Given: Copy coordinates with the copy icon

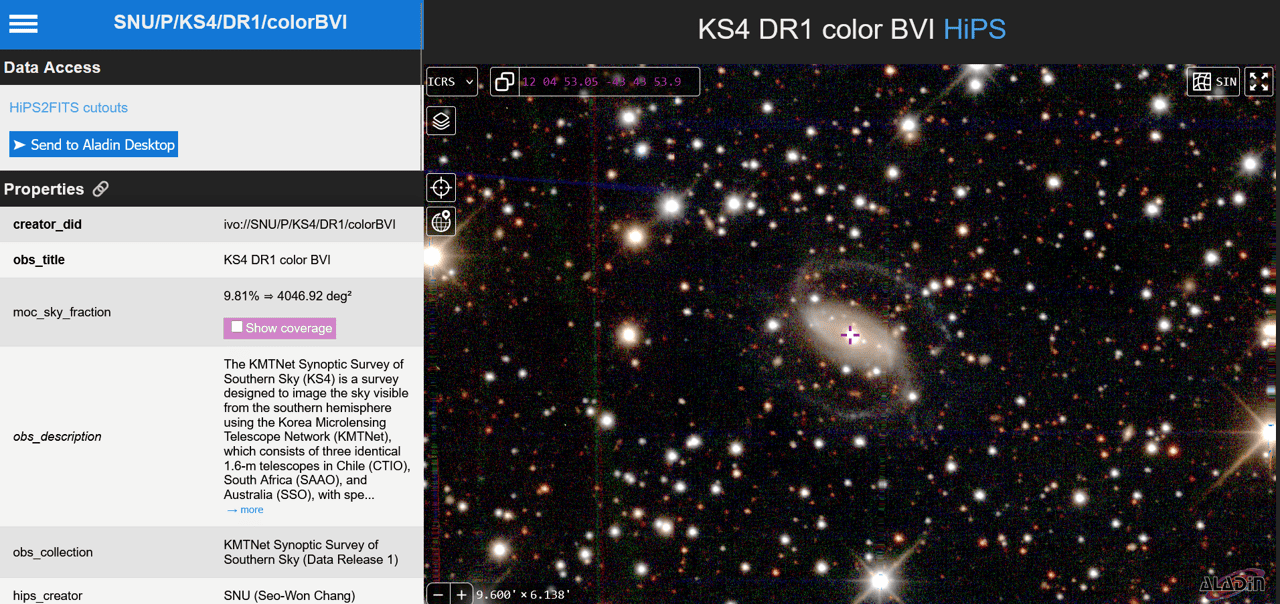Looking at the screenshot, I should click(x=505, y=82).
